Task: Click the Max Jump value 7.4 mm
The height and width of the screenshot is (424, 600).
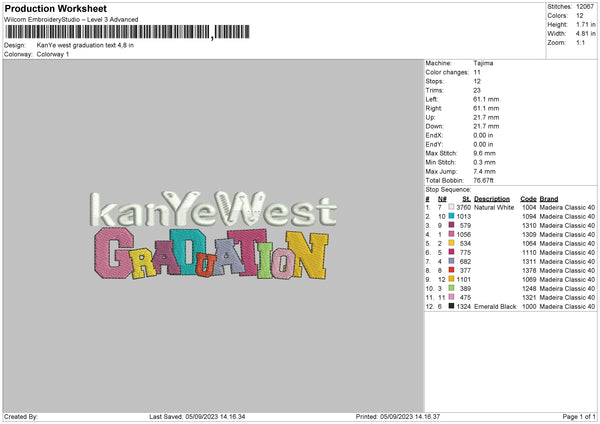Action: pos(484,171)
